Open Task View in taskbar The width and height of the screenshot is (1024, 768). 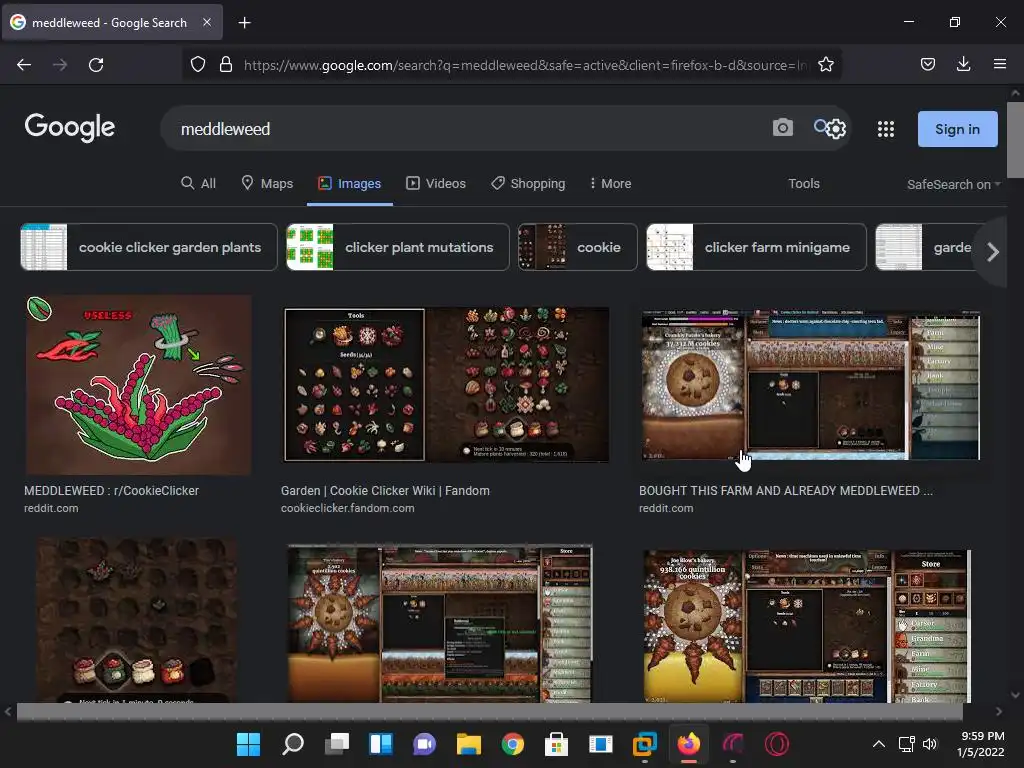[337, 744]
